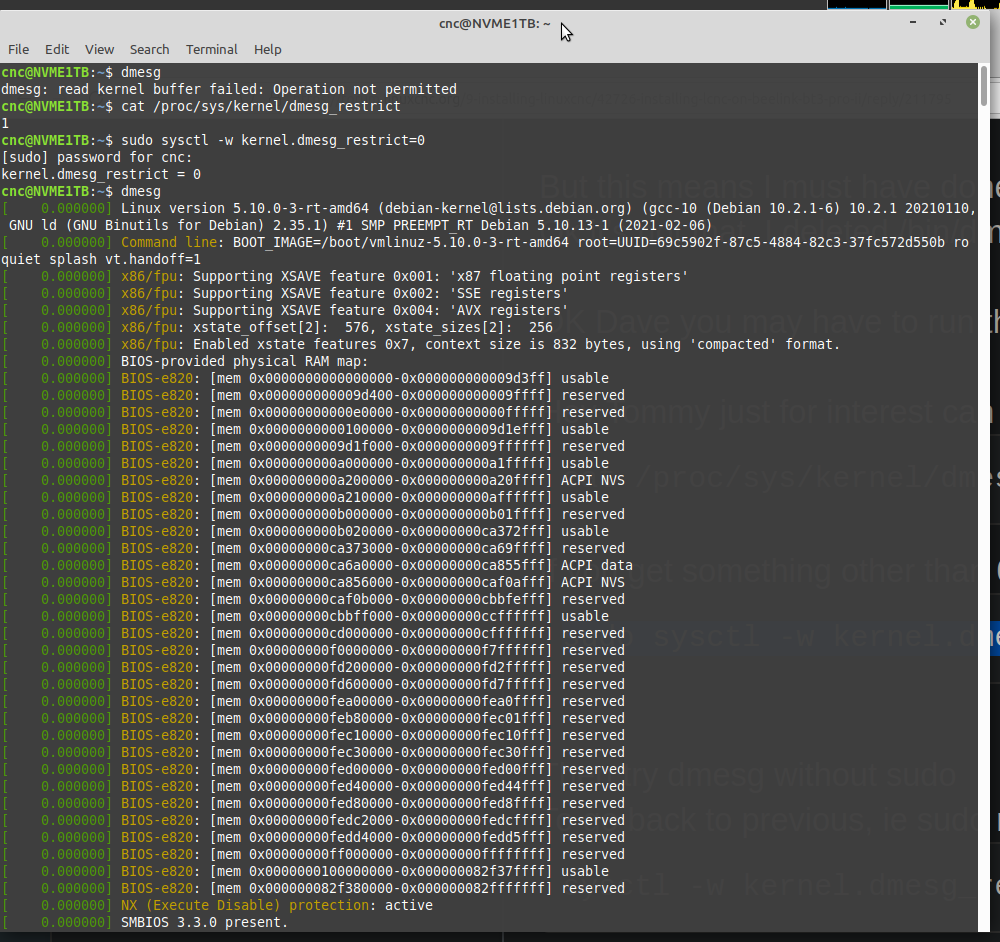Click the 'cat /proc/sys/kernel/dmesg_restrict' command
Viewport: 1000px width, 942px height.
point(261,106)
